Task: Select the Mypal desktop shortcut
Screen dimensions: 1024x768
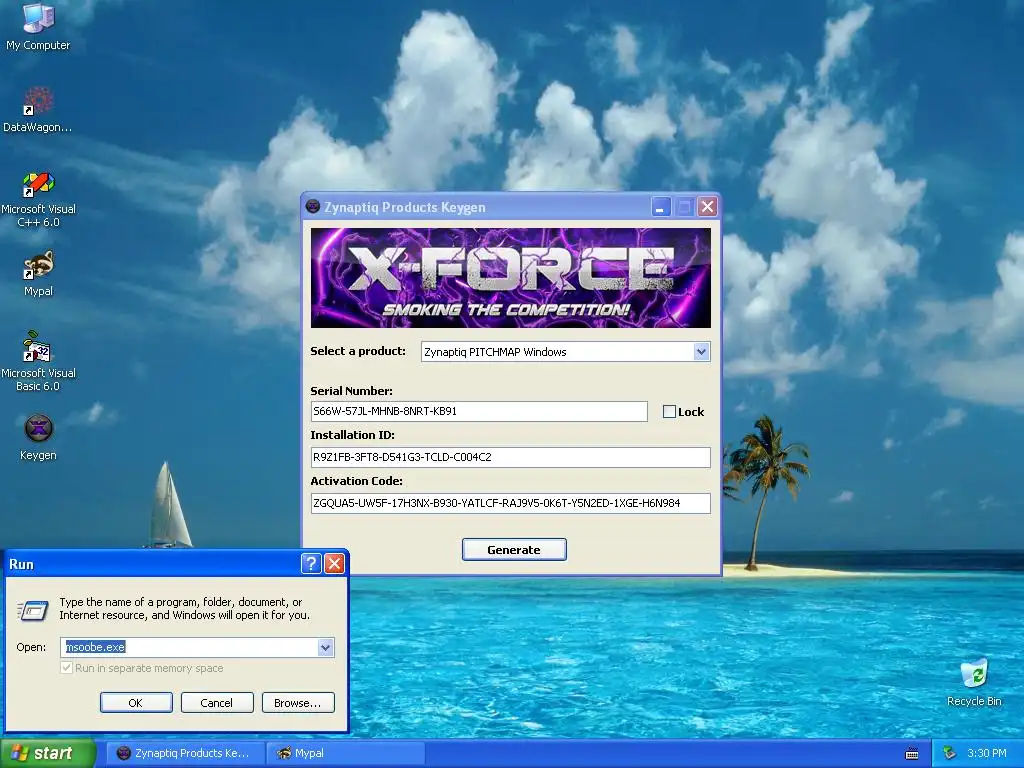Action: coord(38,274)
